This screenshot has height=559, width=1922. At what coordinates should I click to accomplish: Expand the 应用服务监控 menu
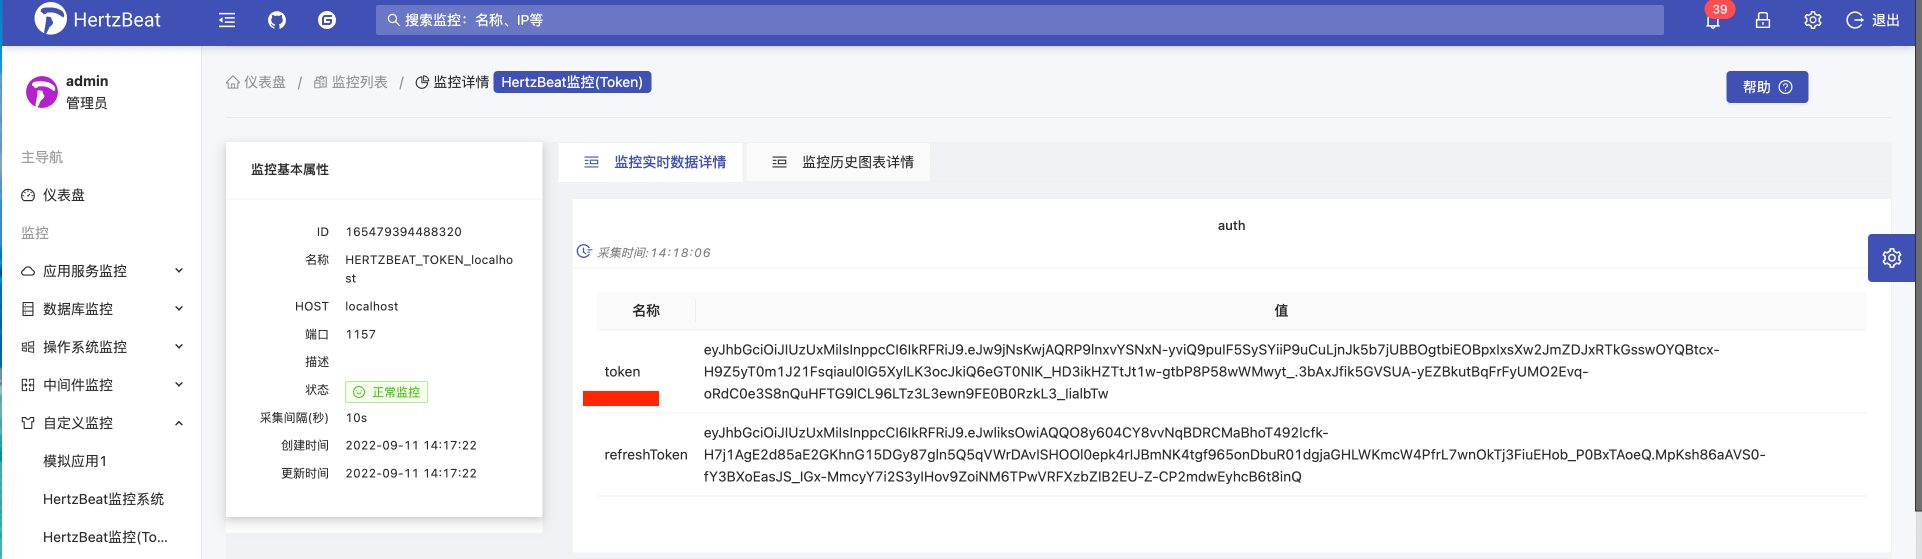click(x=100, y=271)
